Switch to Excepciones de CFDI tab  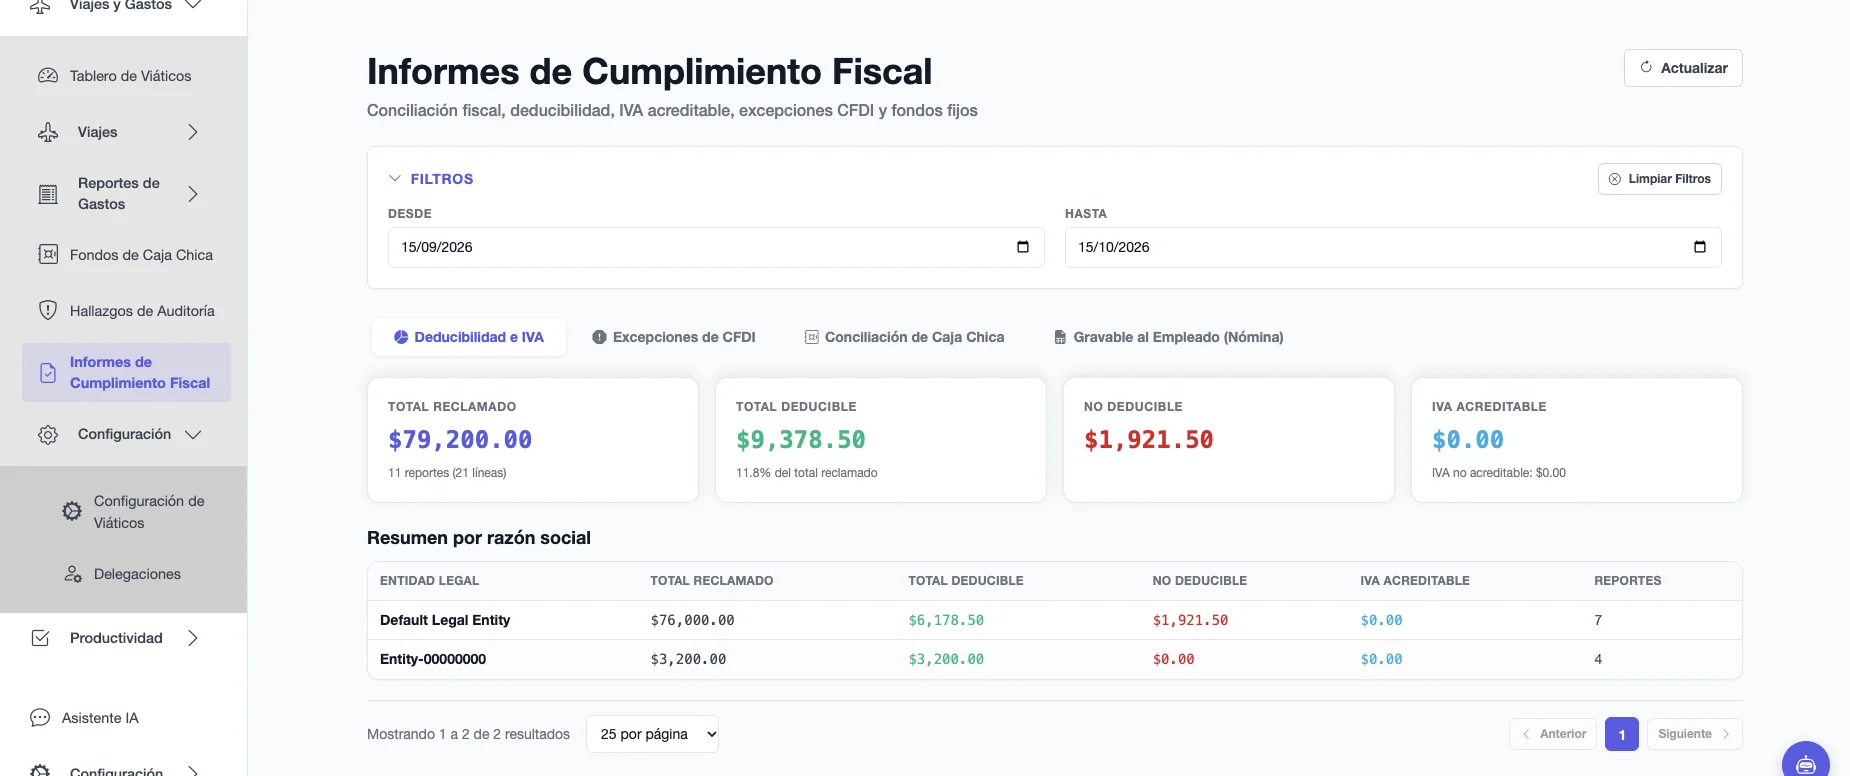pos(674,337)
